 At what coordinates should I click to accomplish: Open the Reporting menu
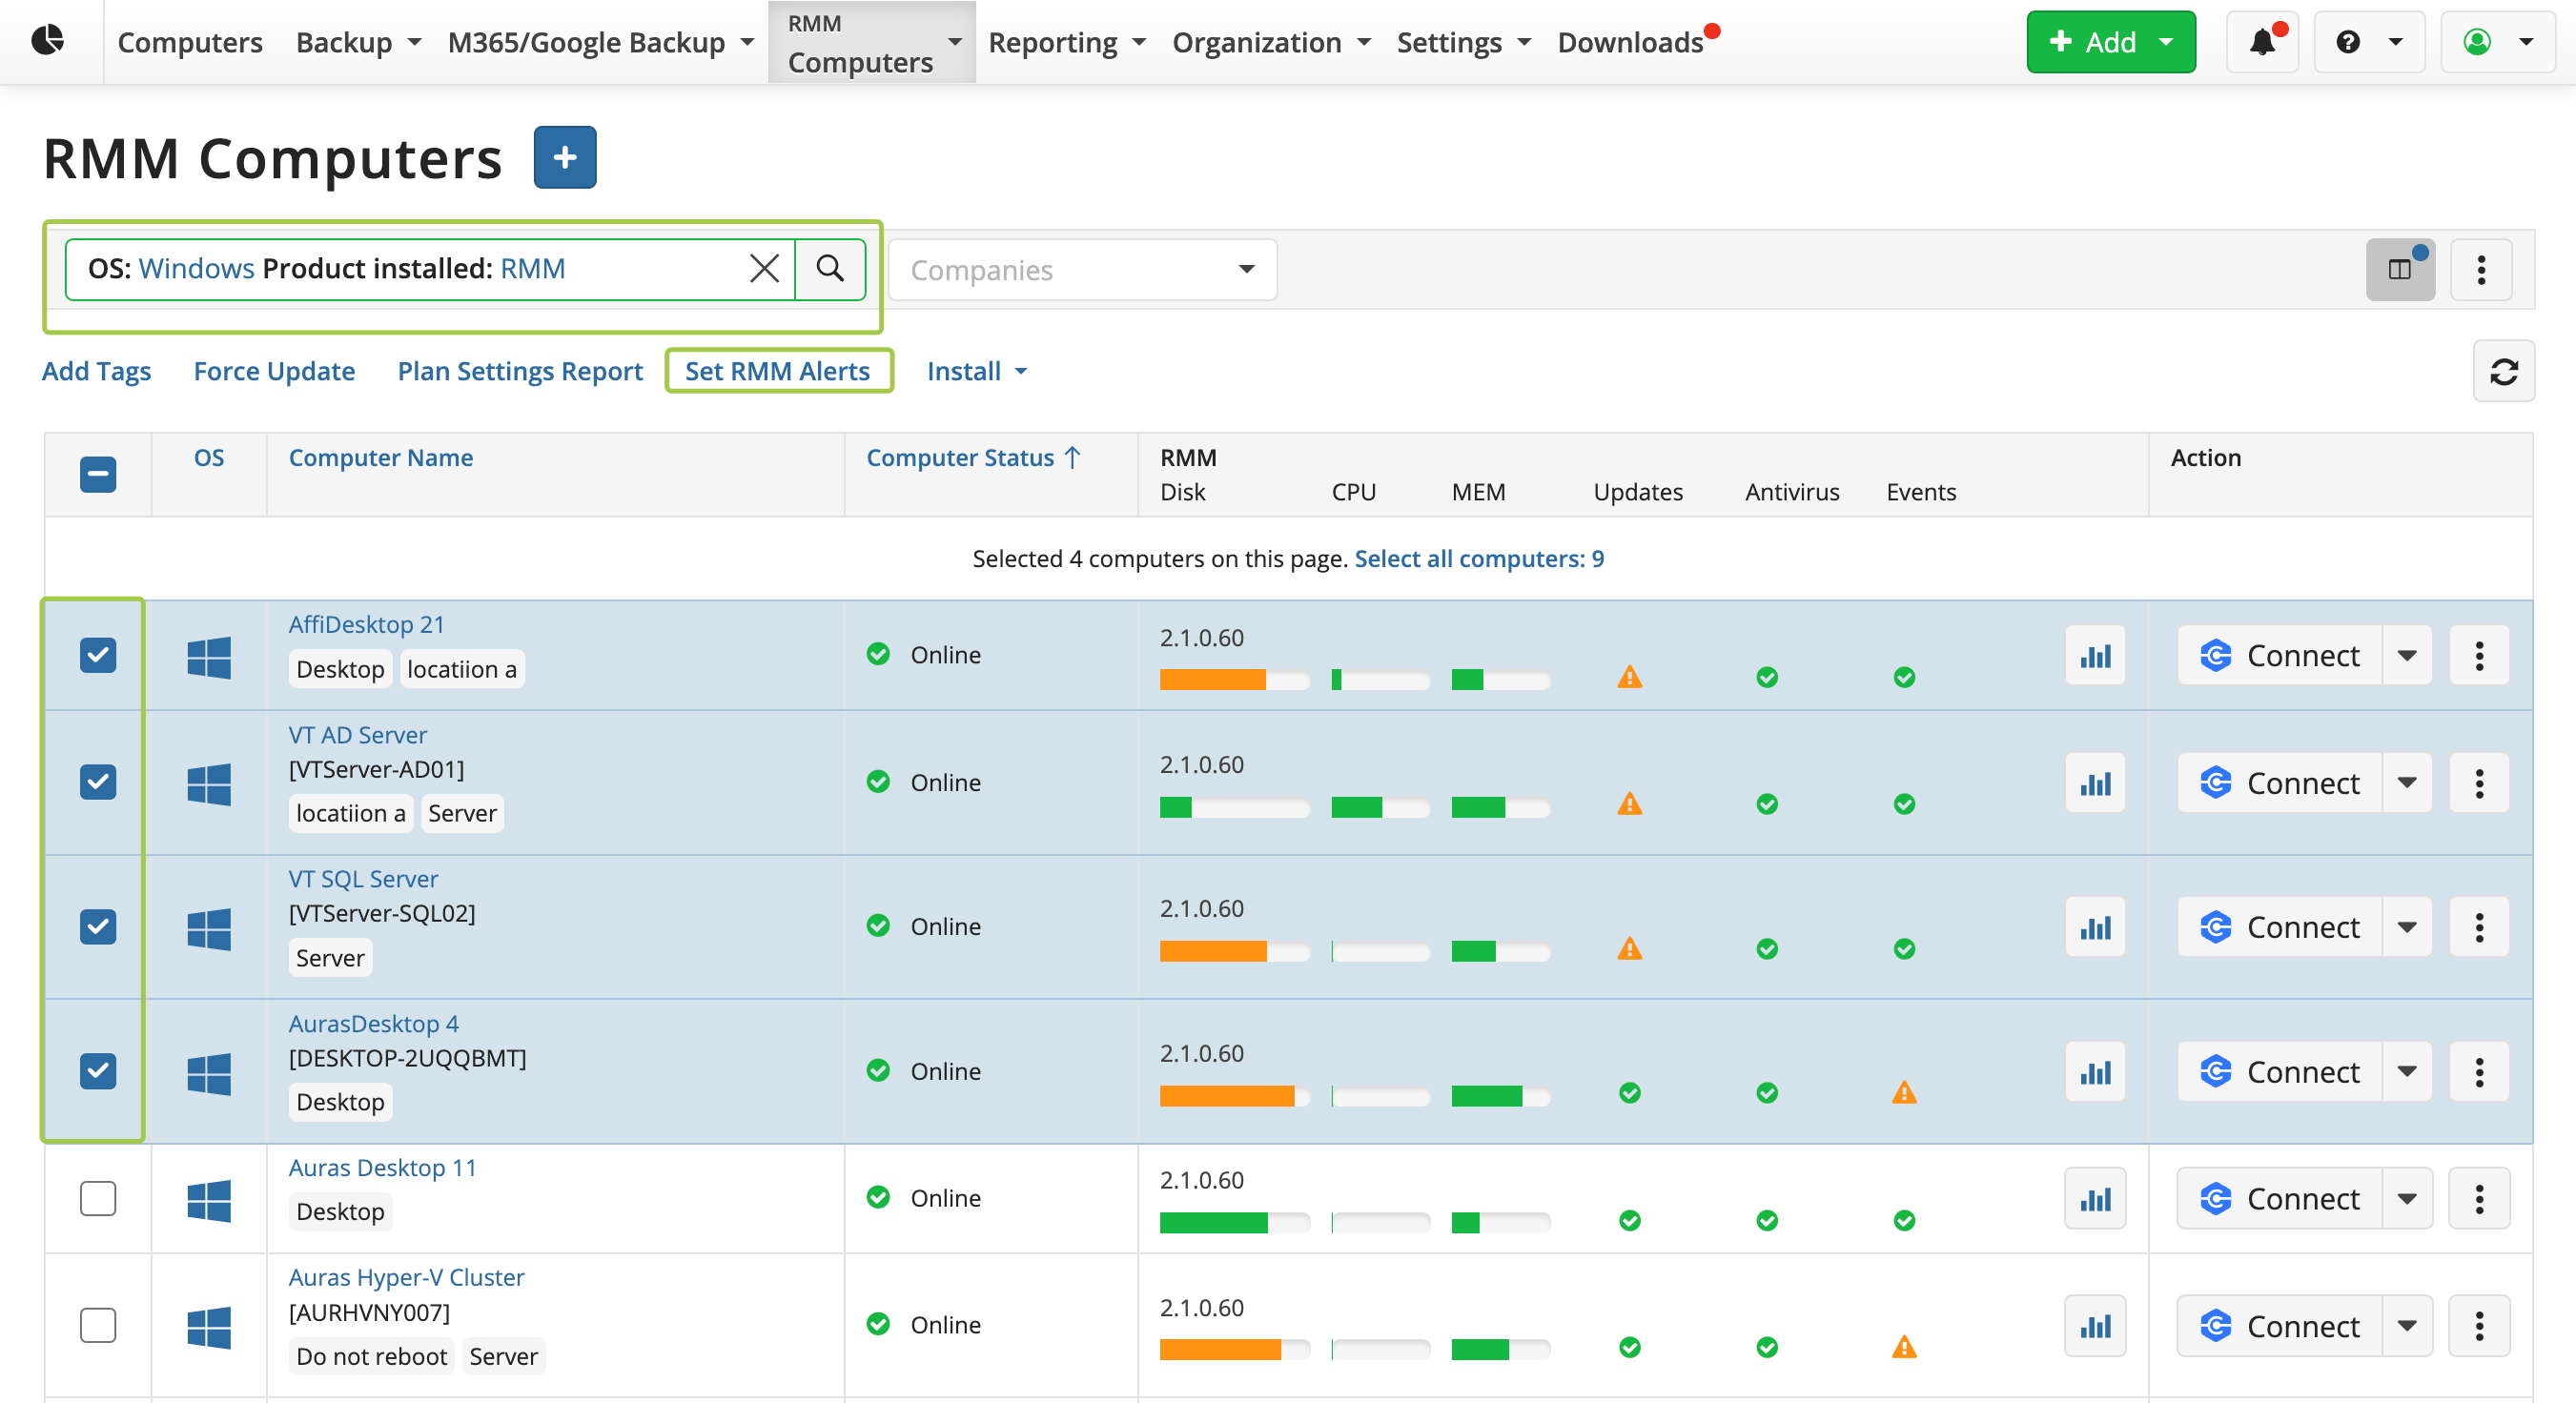pos(1066,42)
